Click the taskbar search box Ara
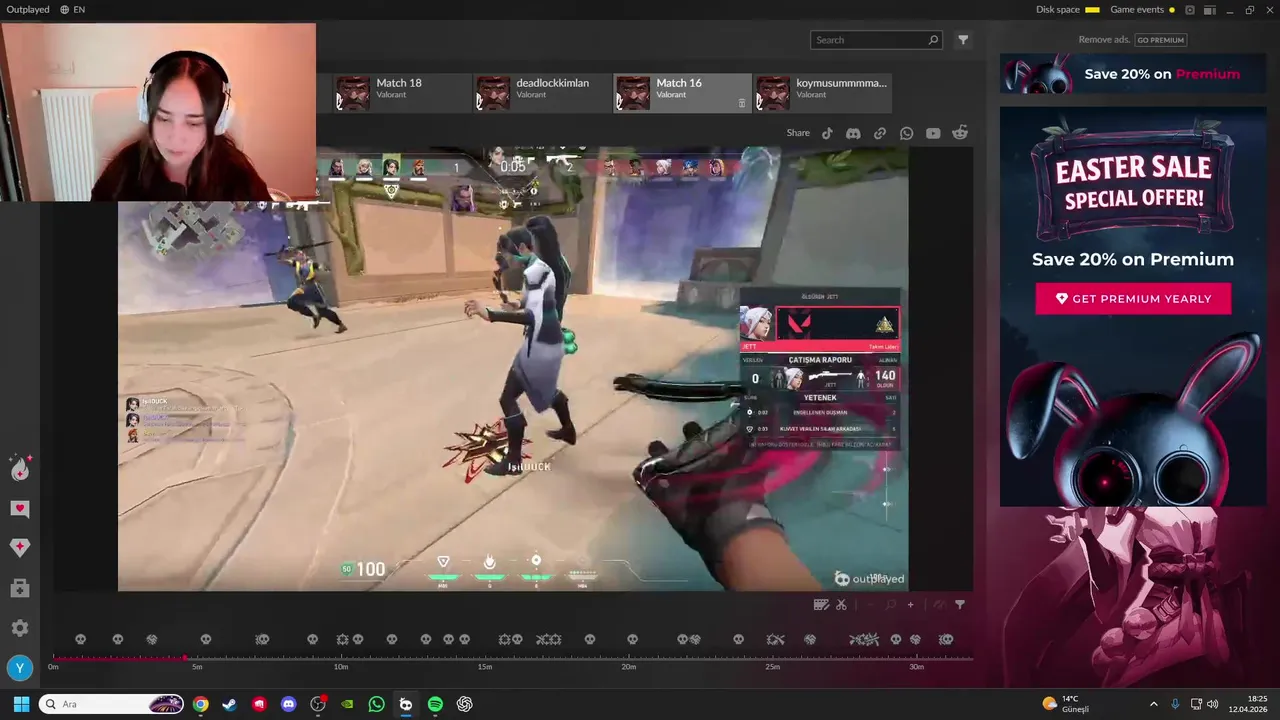This screenshot has height=720, width=1280. (111, 704)
